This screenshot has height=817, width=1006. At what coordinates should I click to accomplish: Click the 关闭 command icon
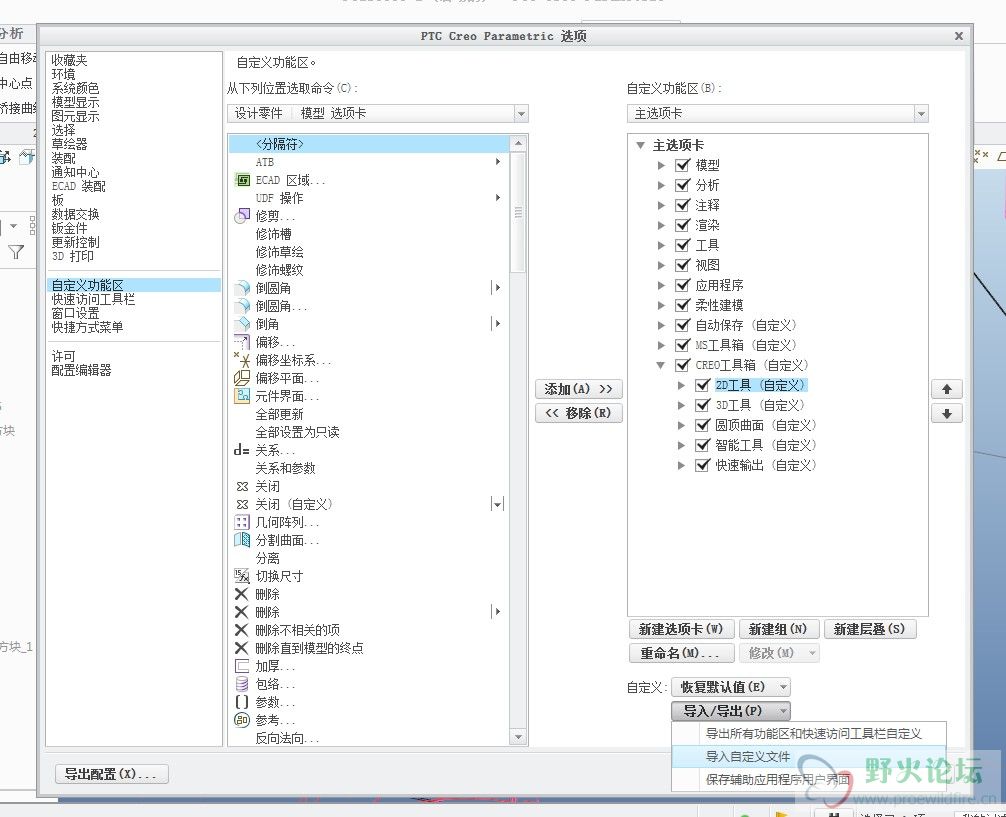pos(242,486)
